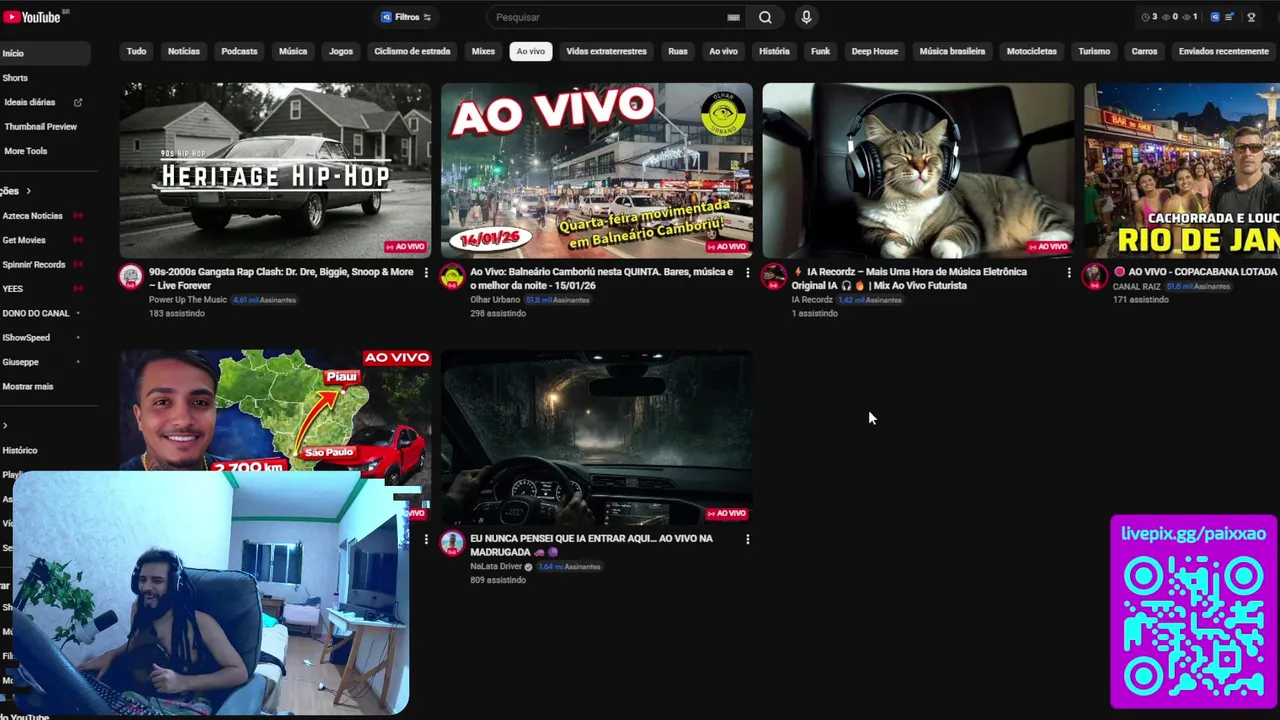
Task: Open 'EU NUNCA PENSEI QUE IA ENTRAR AQUI' title
Action: coord(591,545)
